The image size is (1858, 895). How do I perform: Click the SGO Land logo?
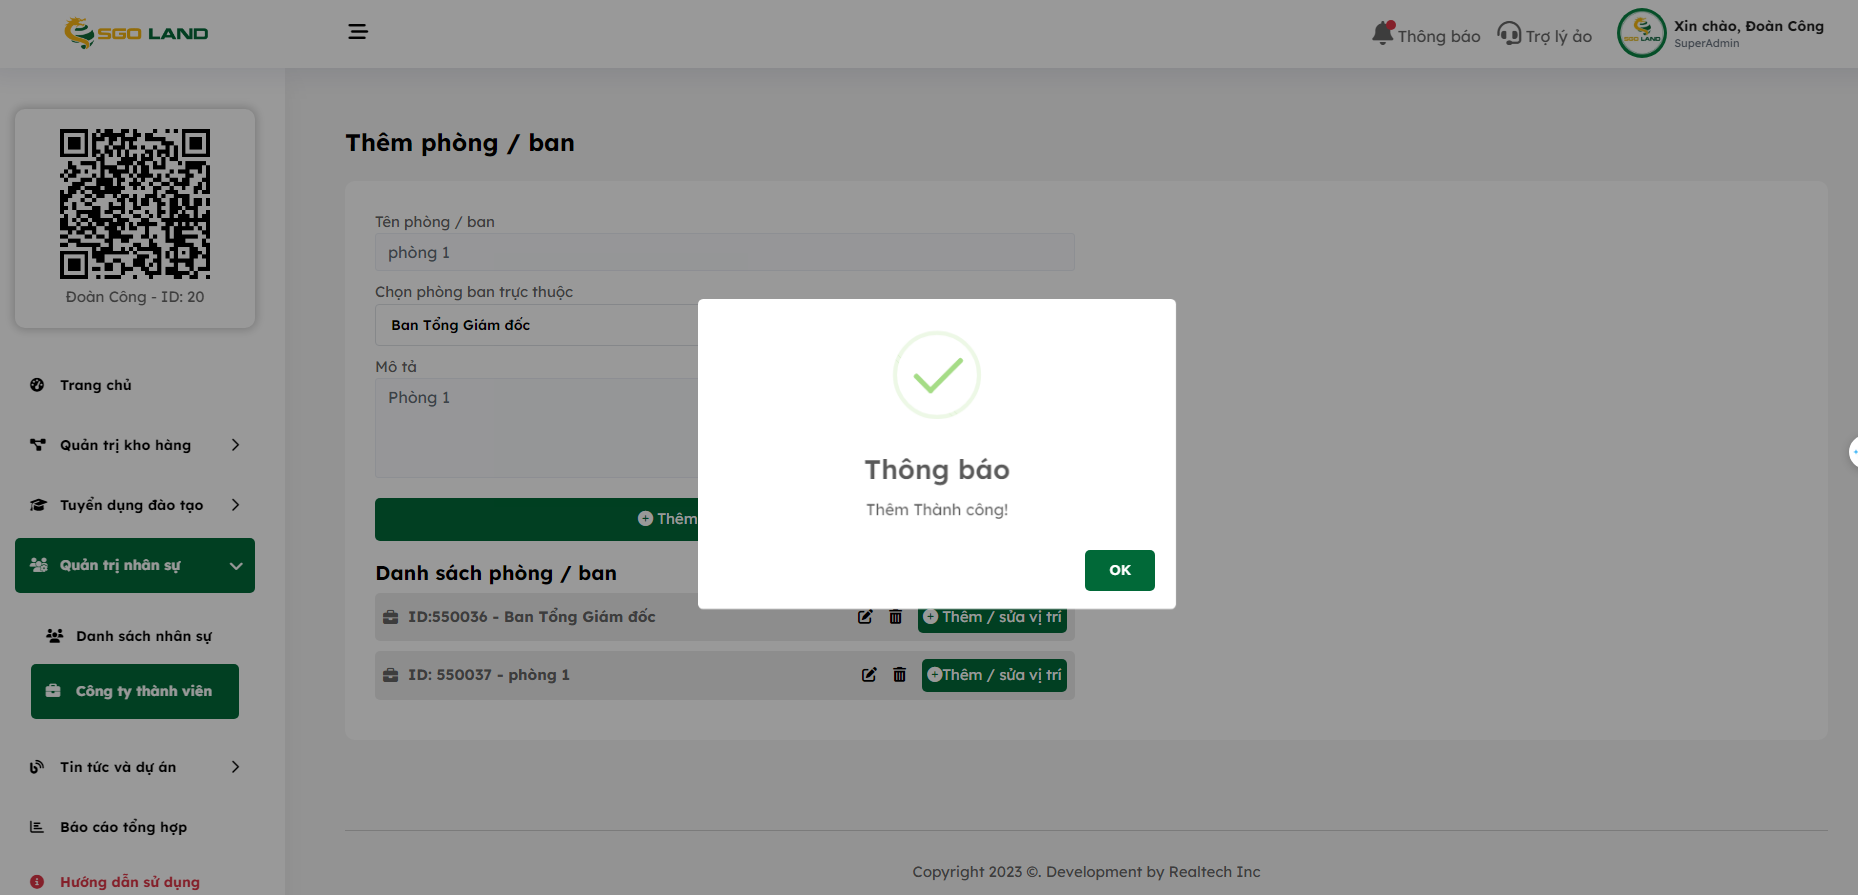click(136, 33)
